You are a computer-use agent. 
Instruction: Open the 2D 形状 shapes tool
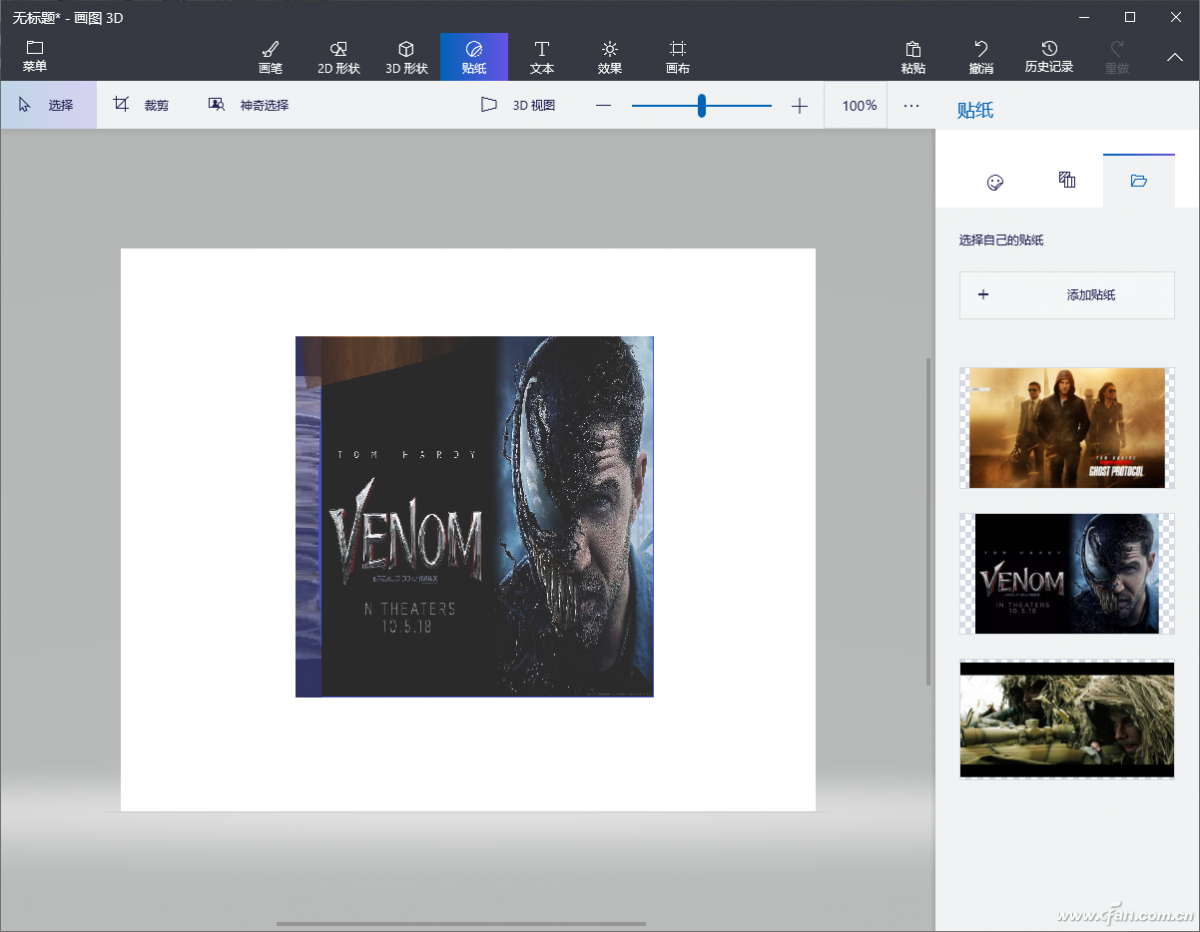point(338,57)
